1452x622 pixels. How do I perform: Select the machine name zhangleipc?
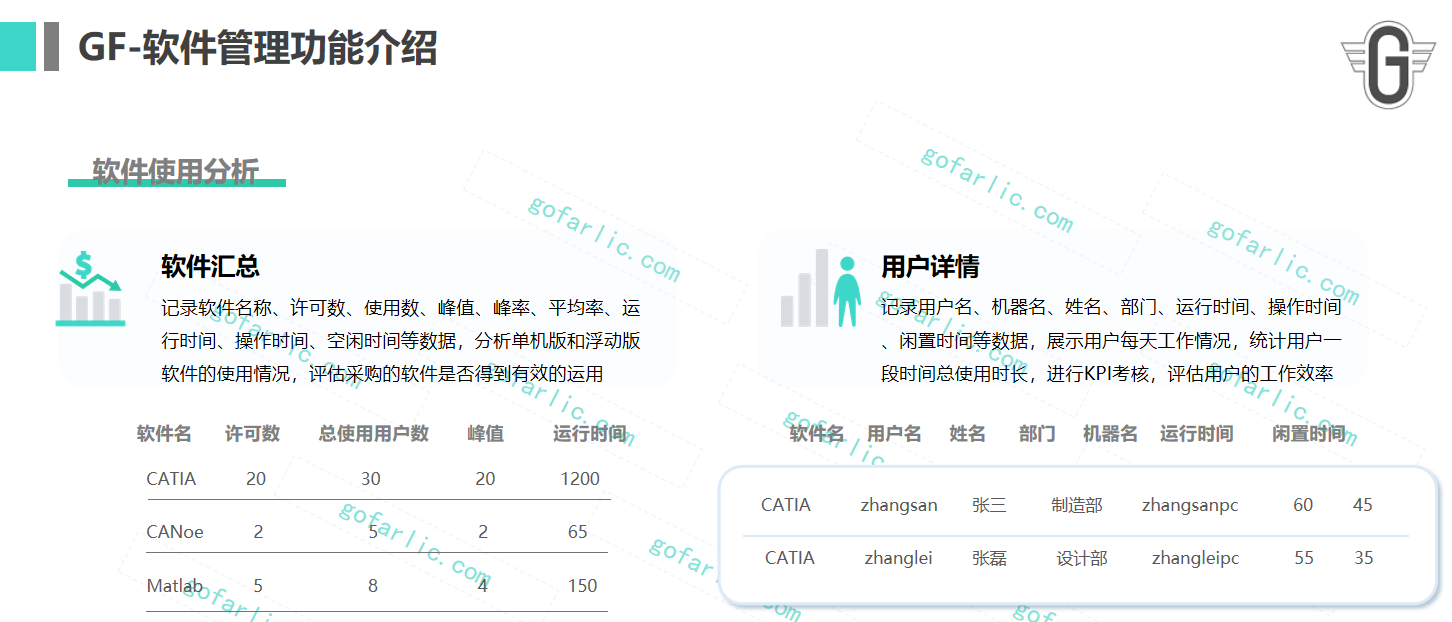click(x=1195, y=559)
